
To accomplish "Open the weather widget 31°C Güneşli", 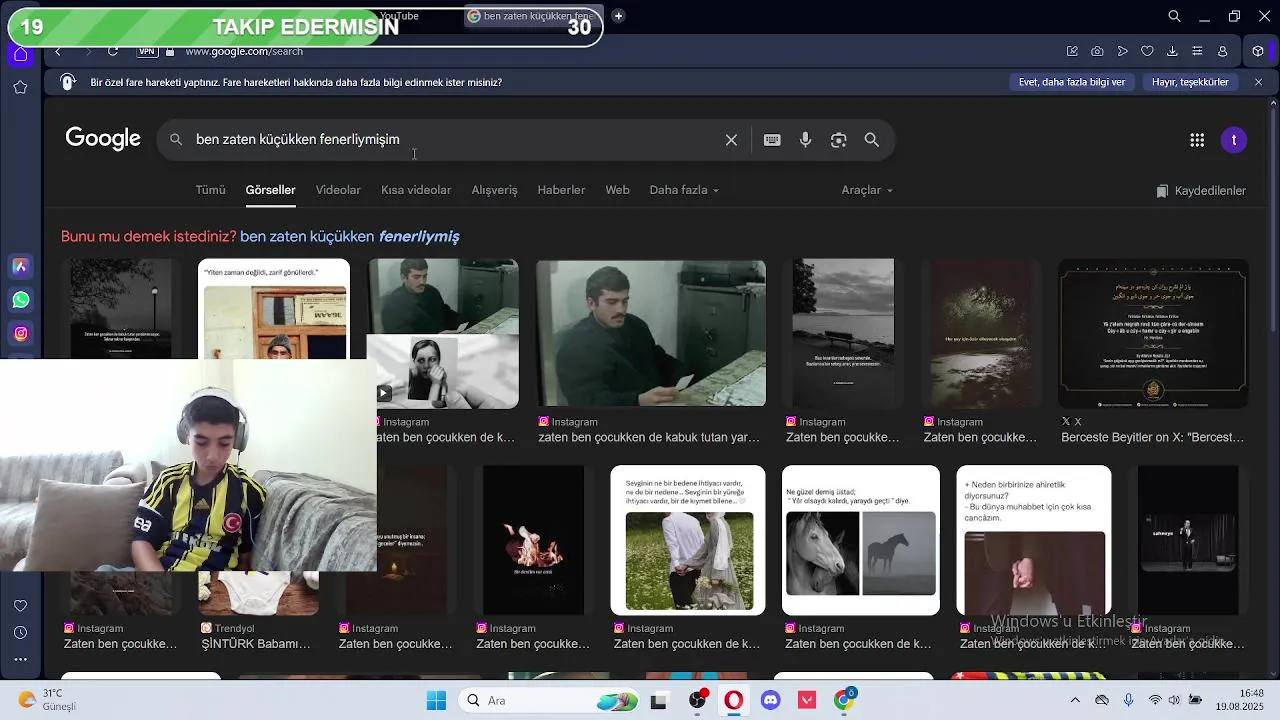I will pyautogui.click(x=48, y=700).
